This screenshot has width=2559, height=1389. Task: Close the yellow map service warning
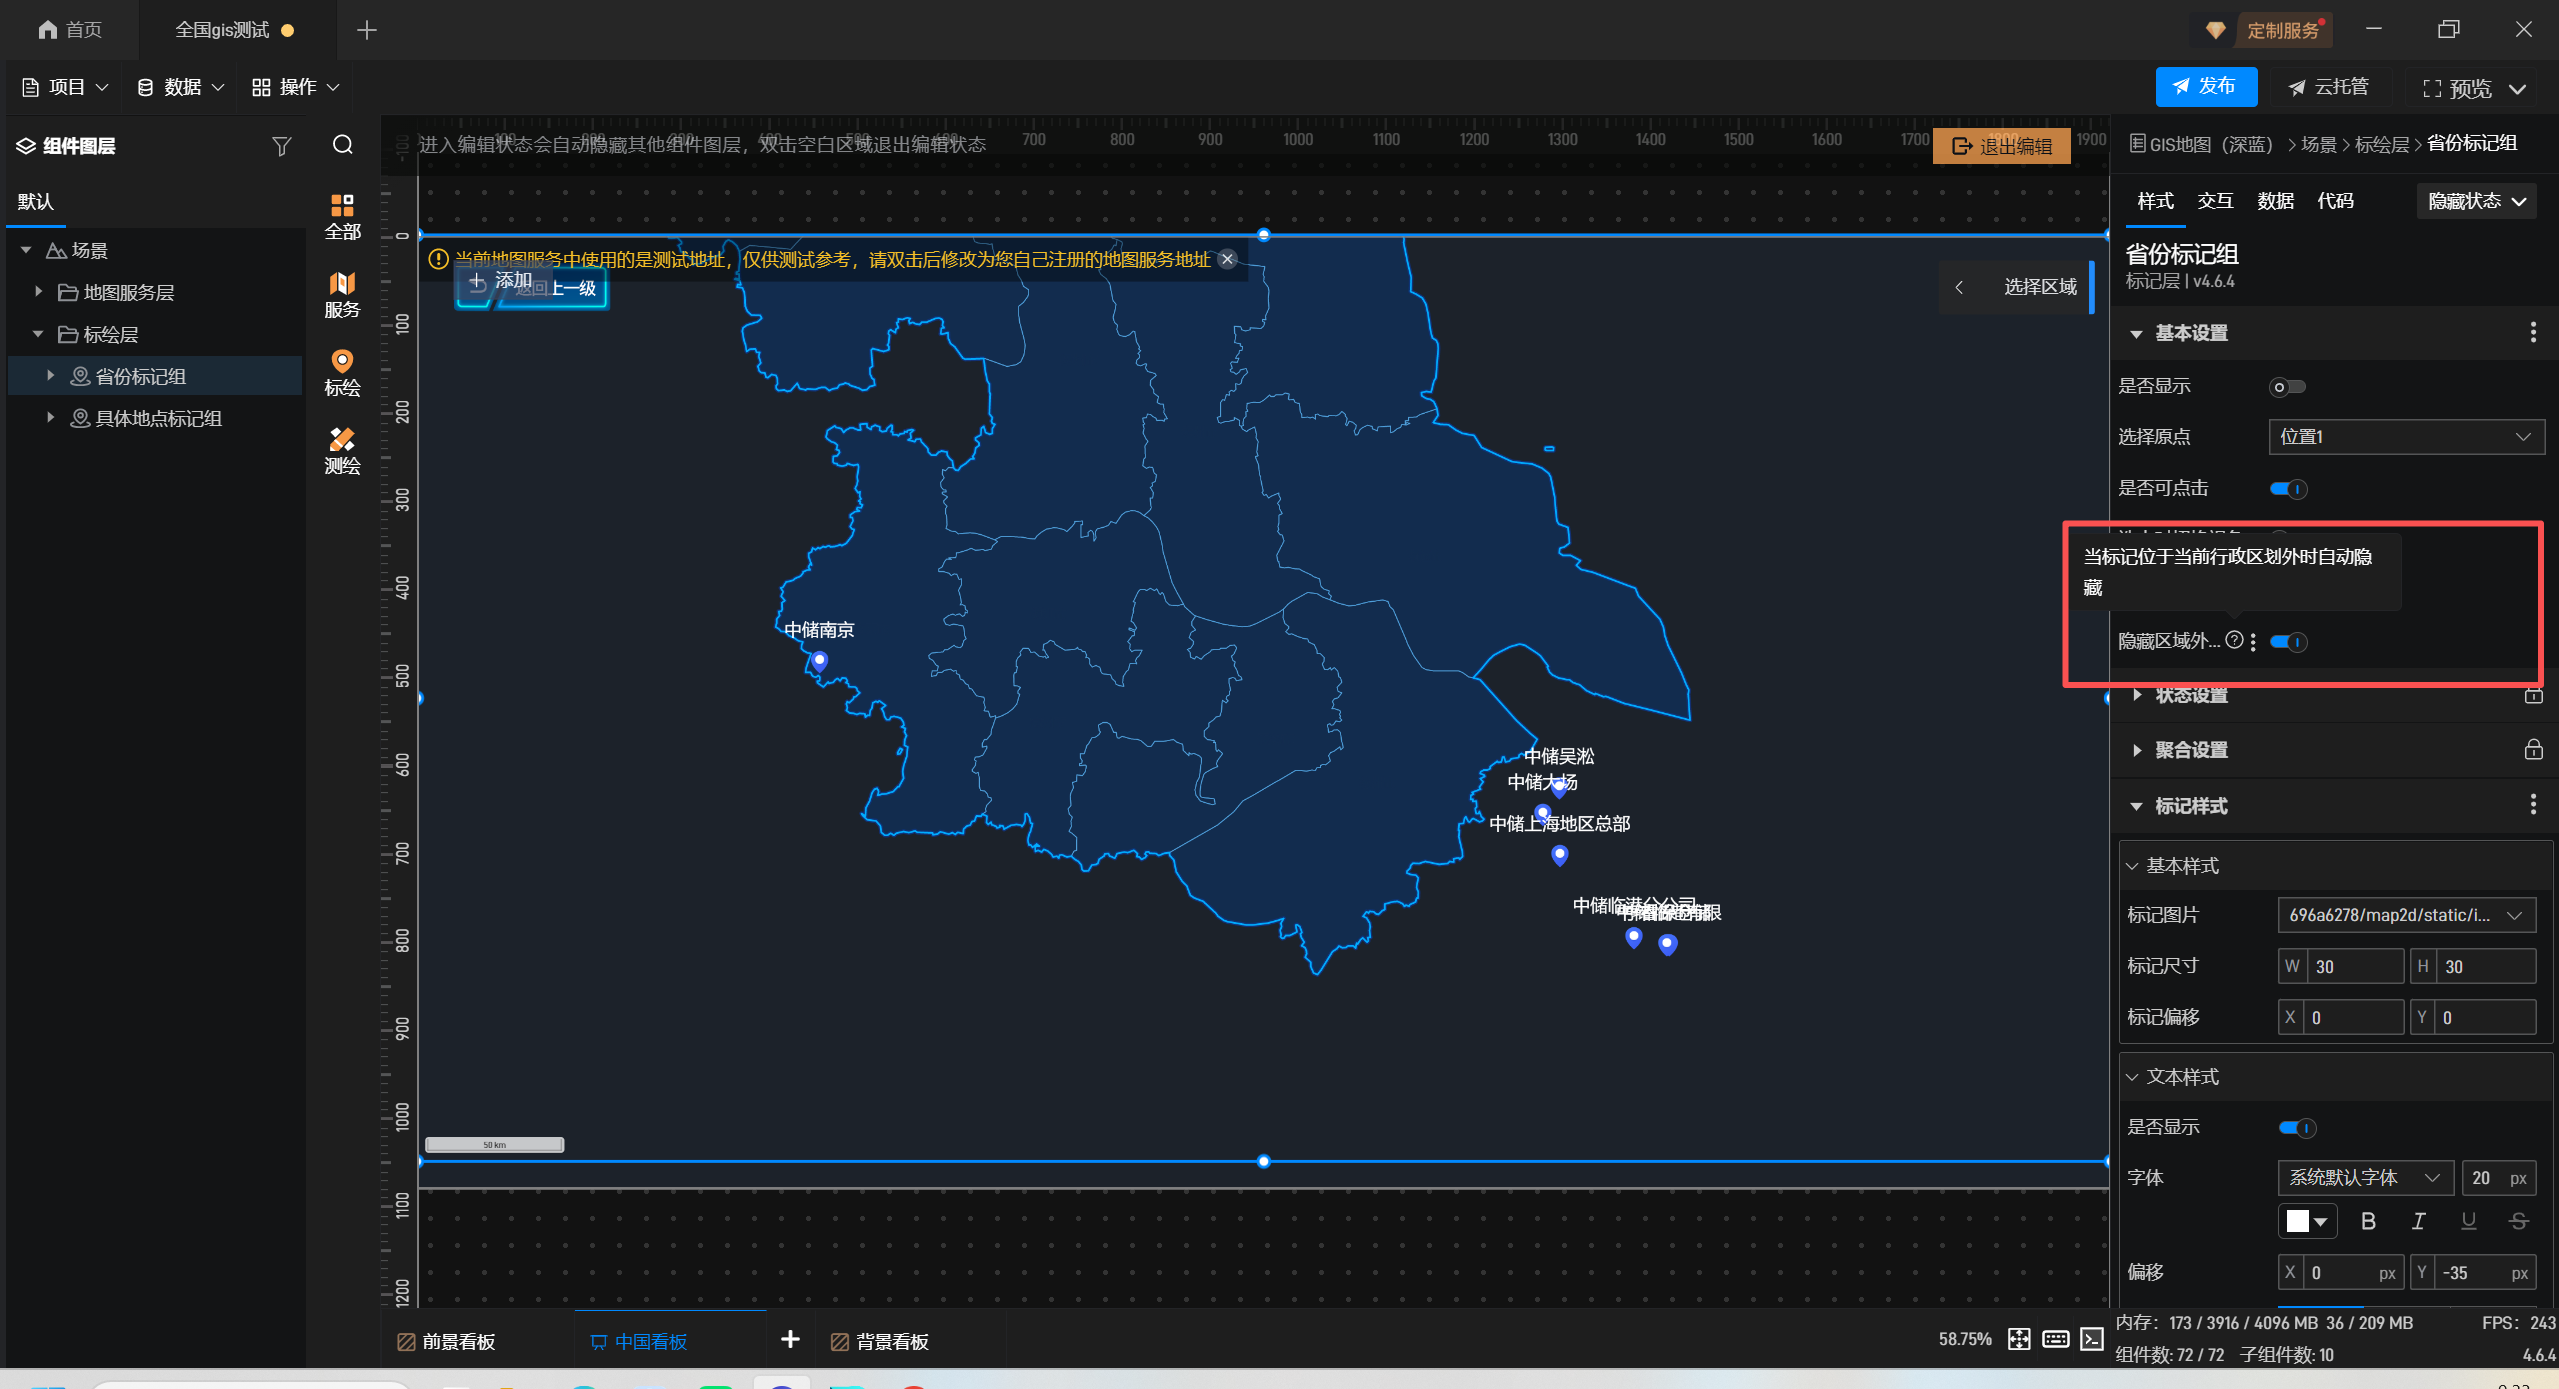click(x=1228, y=259)
